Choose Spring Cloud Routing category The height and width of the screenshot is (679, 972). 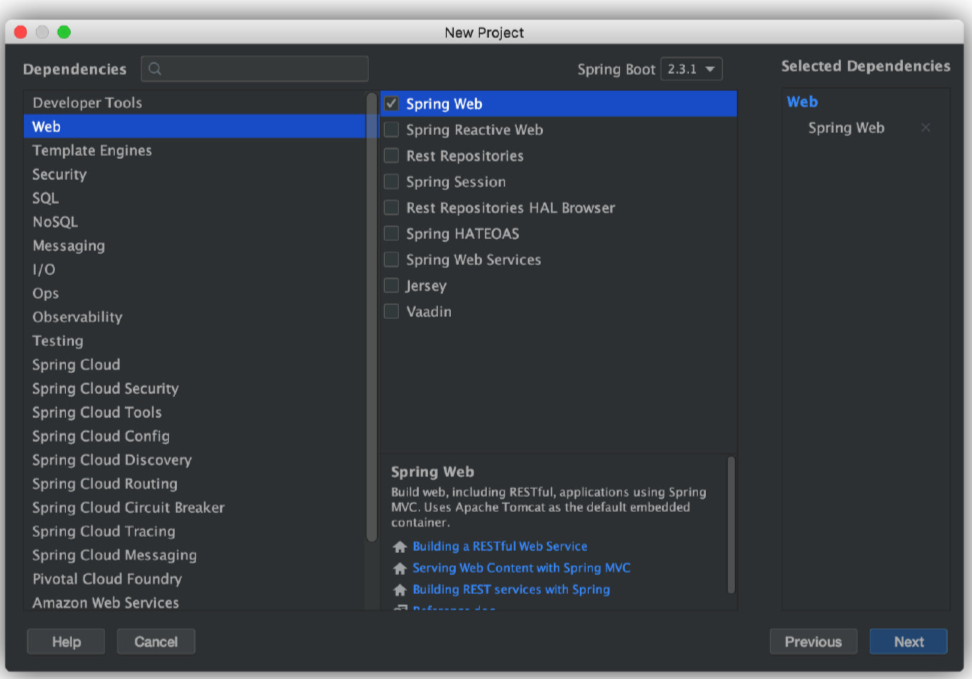(x=195, y=484)
